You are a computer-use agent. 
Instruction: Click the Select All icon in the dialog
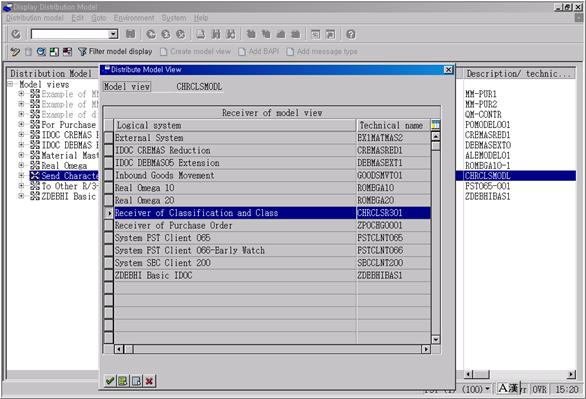[x=123, y=381]
